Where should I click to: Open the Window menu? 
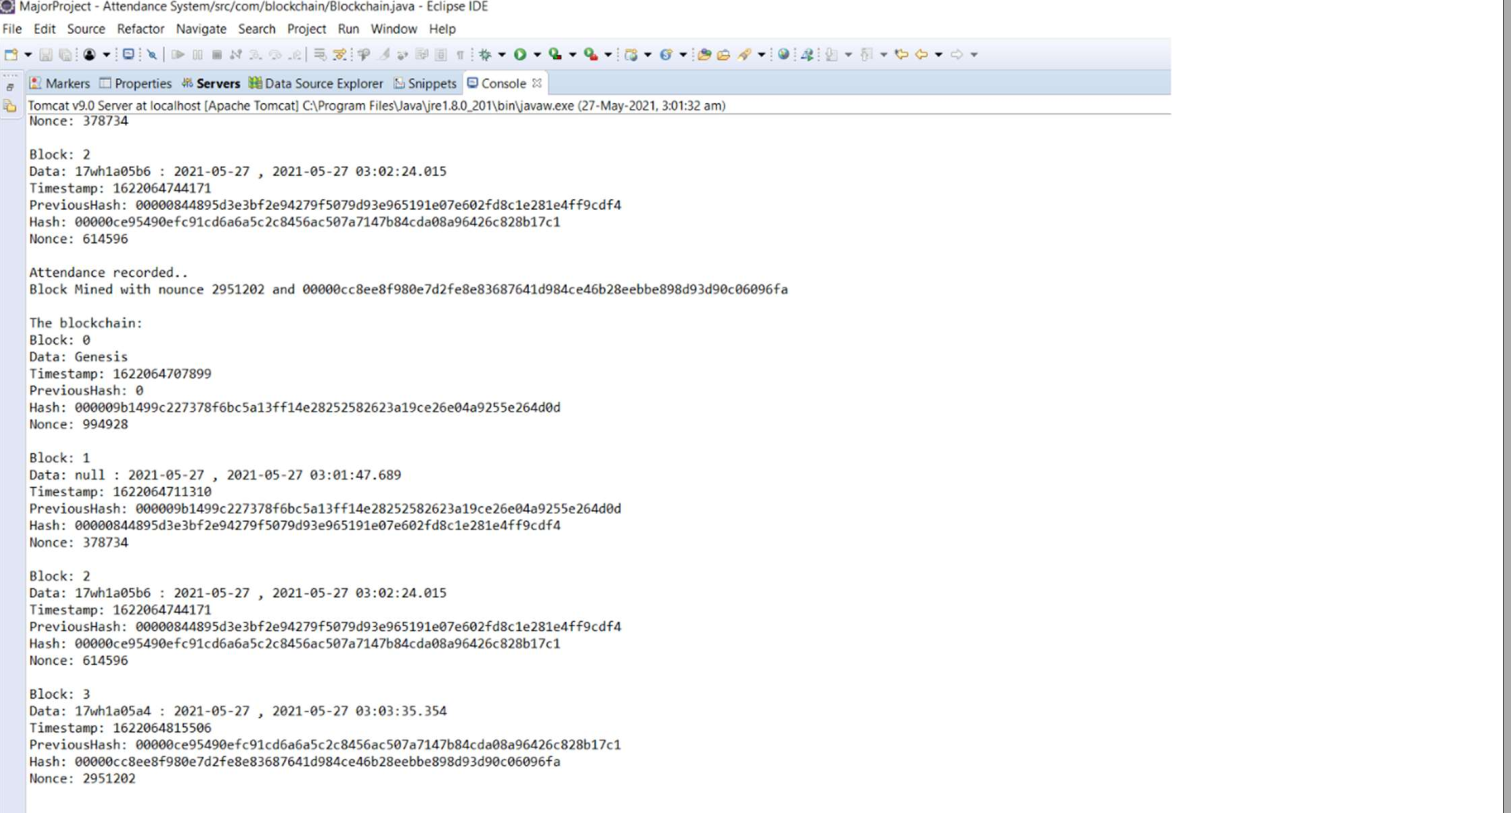pos(394,29)
